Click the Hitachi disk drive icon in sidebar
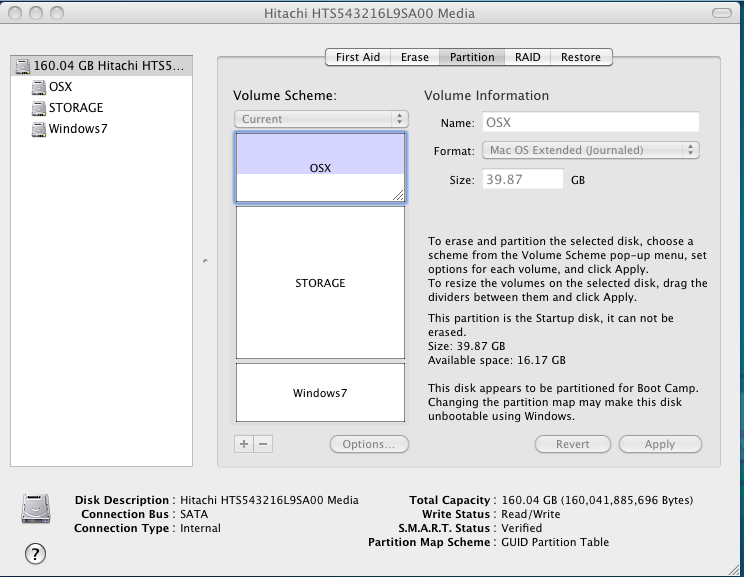 (22, 66)
